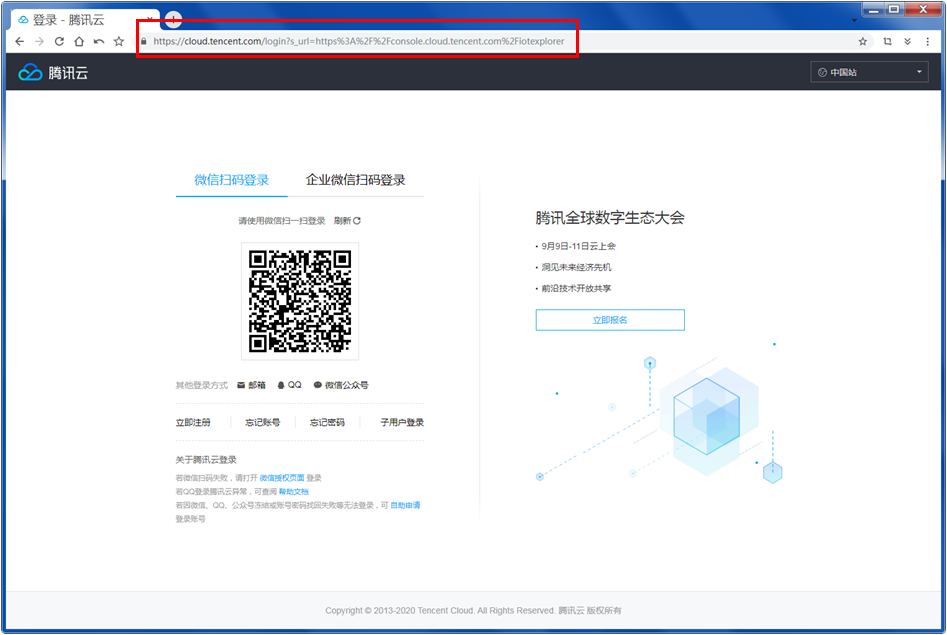This screenshot has height=635, width=947.
Task: Click the WeChat login QR code
Action: click(x=300, y=301)
